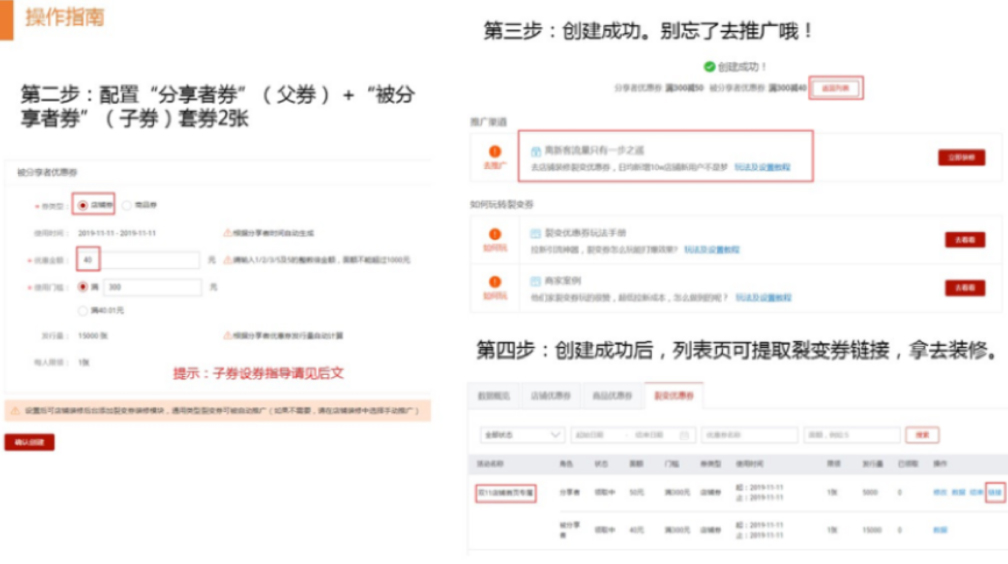Image resolution: width=1008 pixels, height=564 pixels.
Task: Click the 50元 value in the 分享者 row
Action: pyautogui.click(x=636, y=493)
